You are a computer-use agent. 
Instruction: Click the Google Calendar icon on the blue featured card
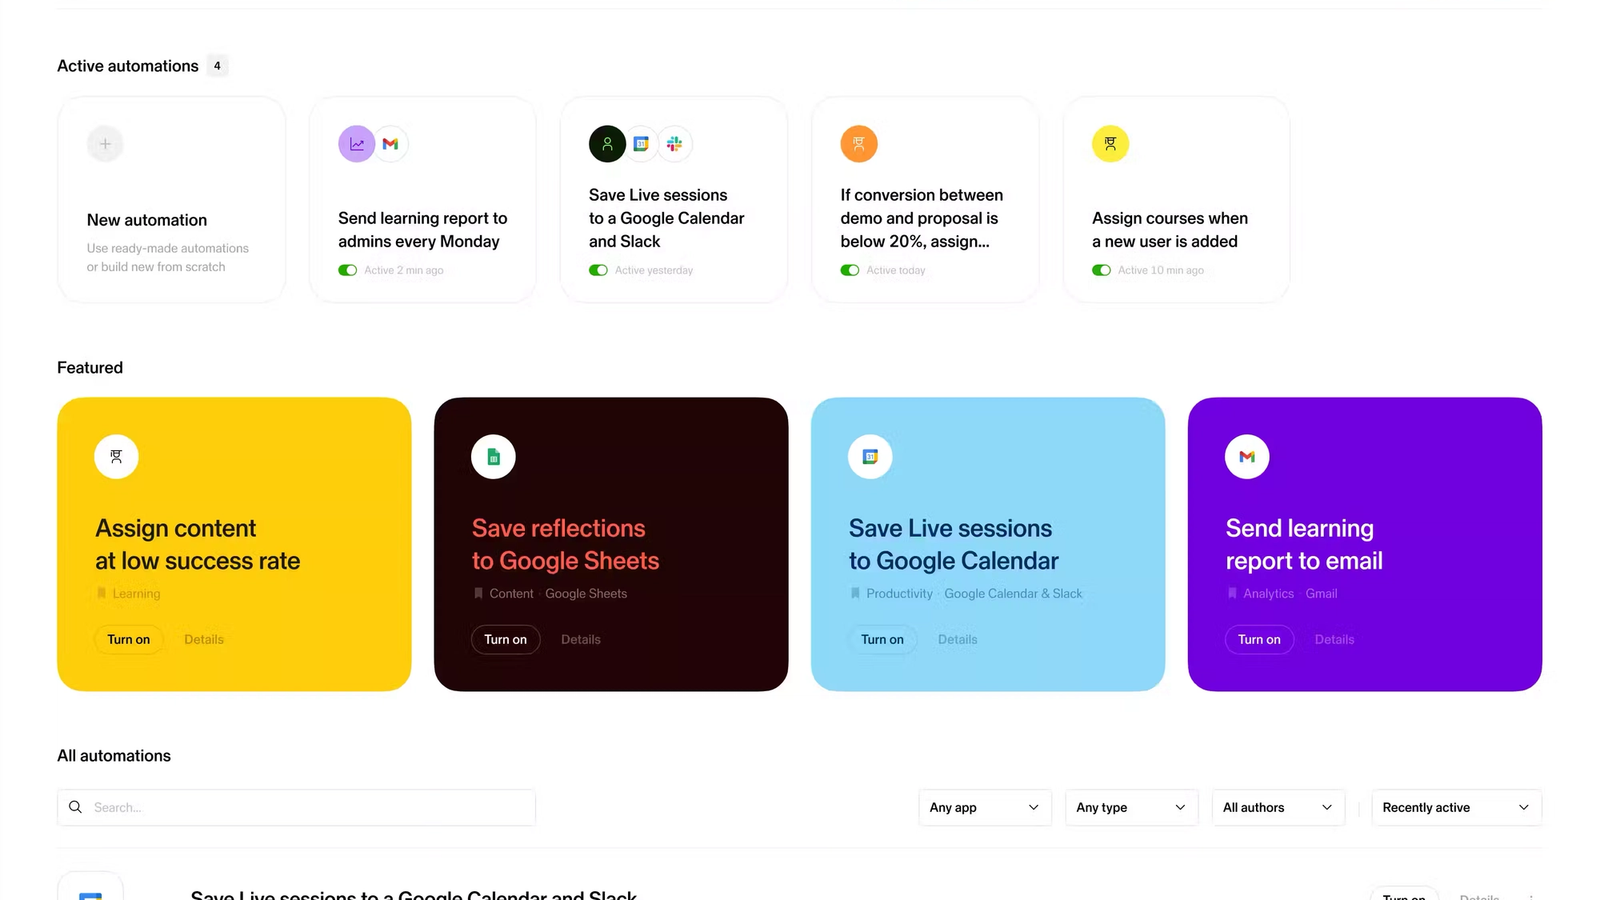[870, 457]
